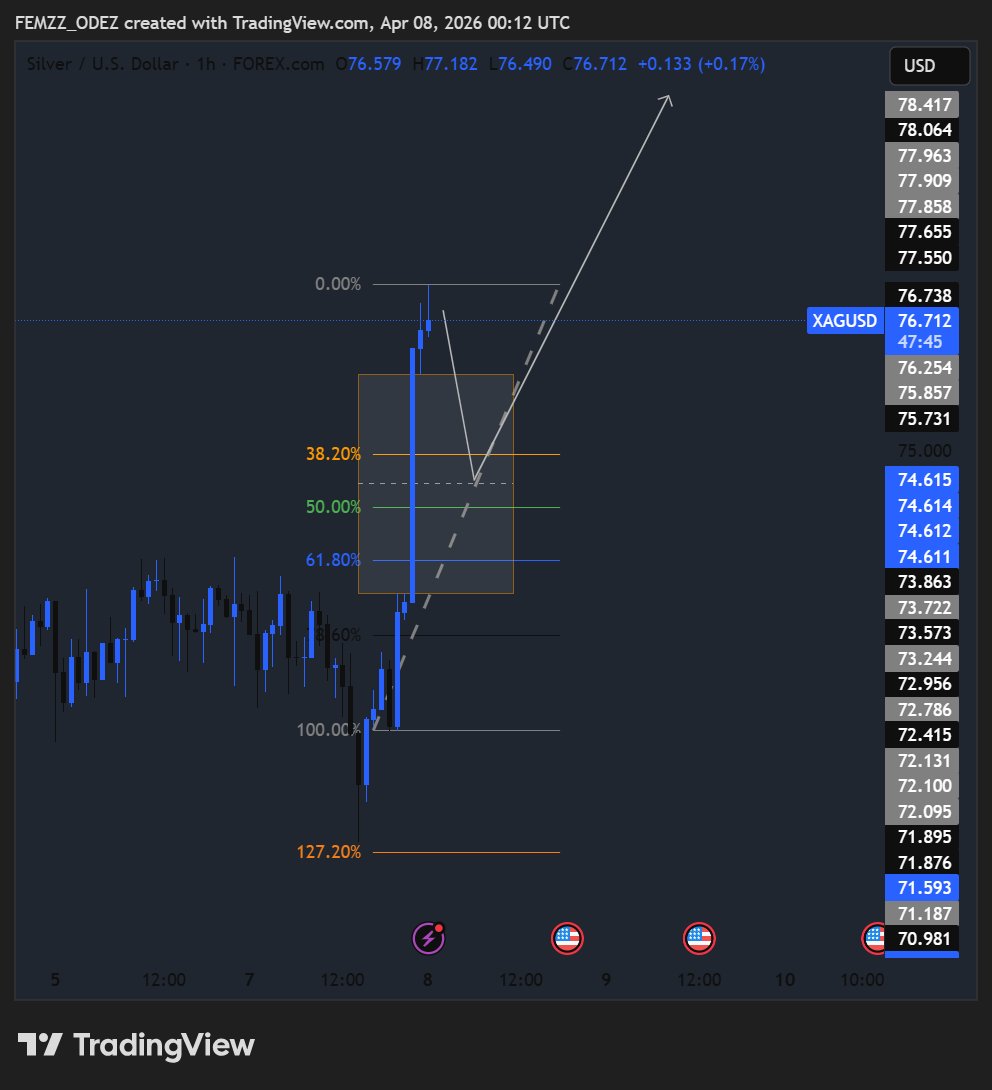This screenshot has width=992, height=1090.
Task: Click the low value L76.490
Action: [521, 64]
